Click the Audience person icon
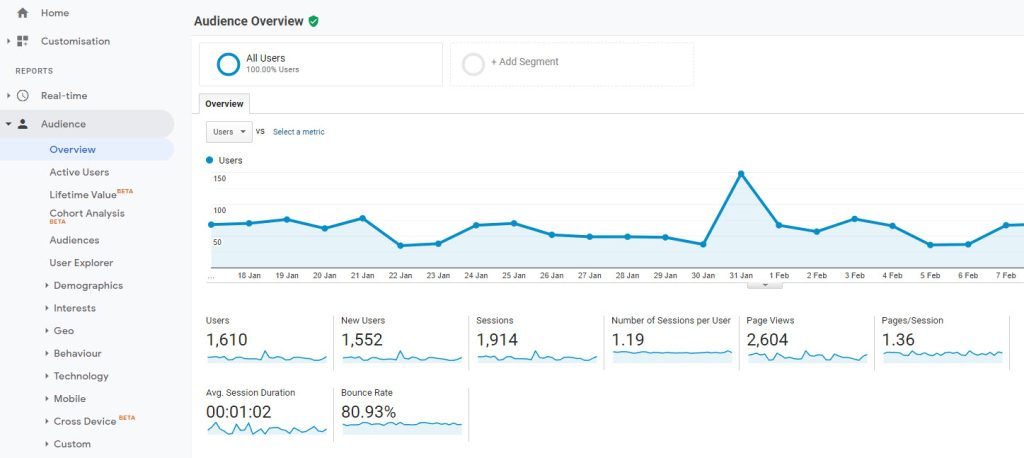This screenshot has width=1024, height=458. (x=23, y=124)
